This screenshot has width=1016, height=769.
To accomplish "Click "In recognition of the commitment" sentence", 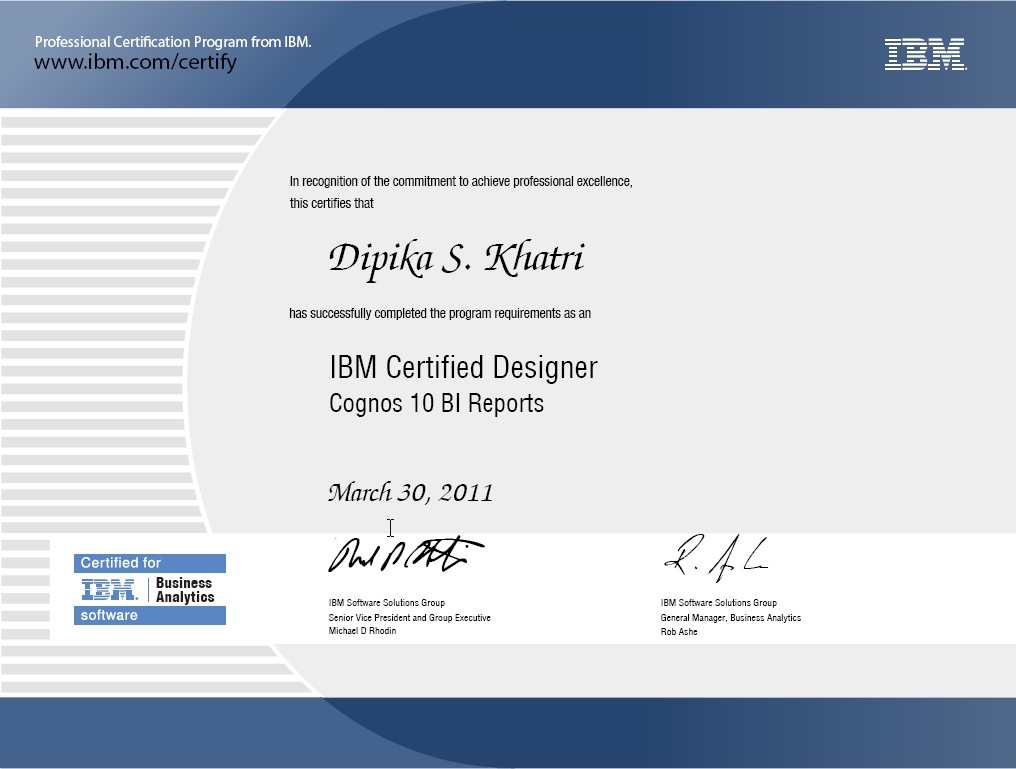I will tap(461, 181).
